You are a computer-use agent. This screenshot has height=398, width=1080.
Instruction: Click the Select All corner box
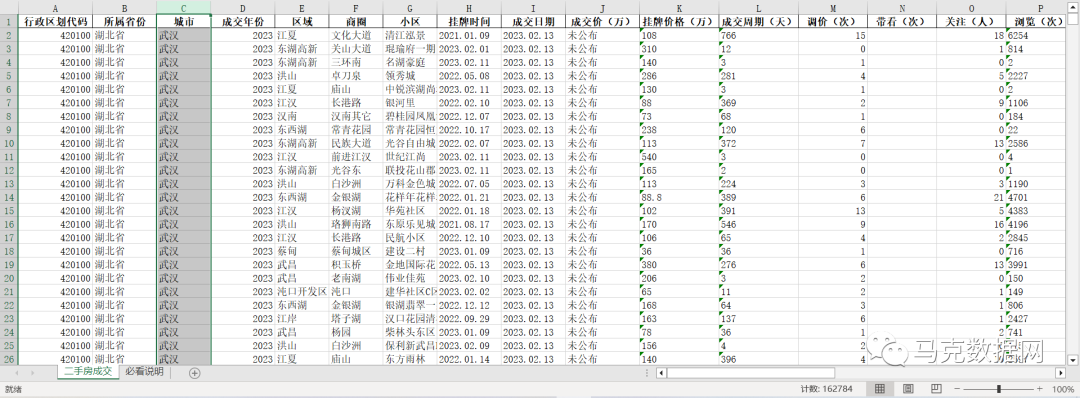8,8
